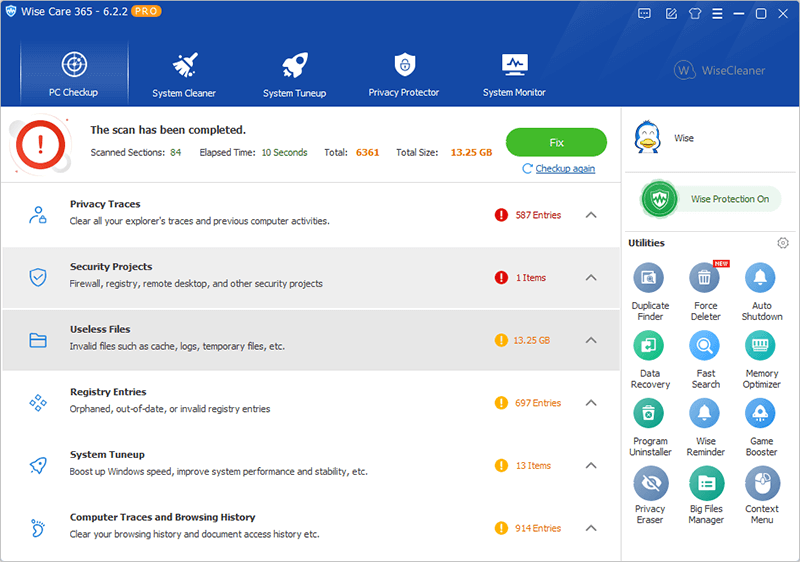Click the Checkup again link
This screenshot has height=562, width=800.
coord(565,169)
